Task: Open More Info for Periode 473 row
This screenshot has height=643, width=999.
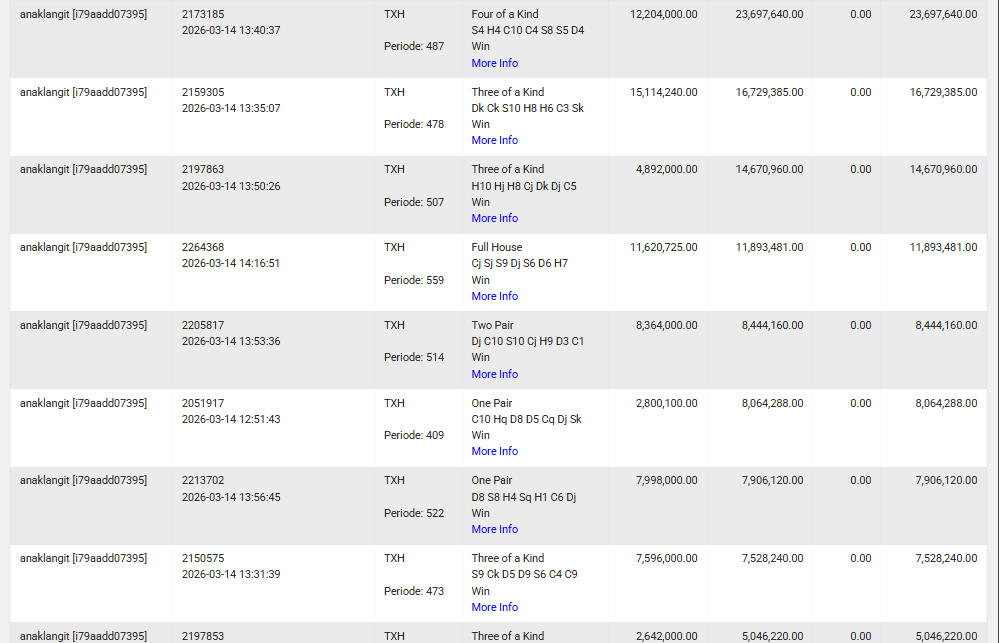Action: (494, 607)
